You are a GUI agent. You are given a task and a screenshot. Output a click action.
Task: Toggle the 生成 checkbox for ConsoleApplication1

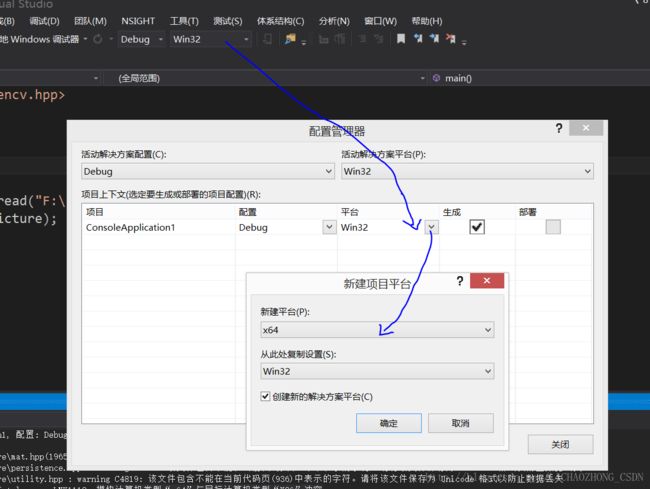[477, 227]
